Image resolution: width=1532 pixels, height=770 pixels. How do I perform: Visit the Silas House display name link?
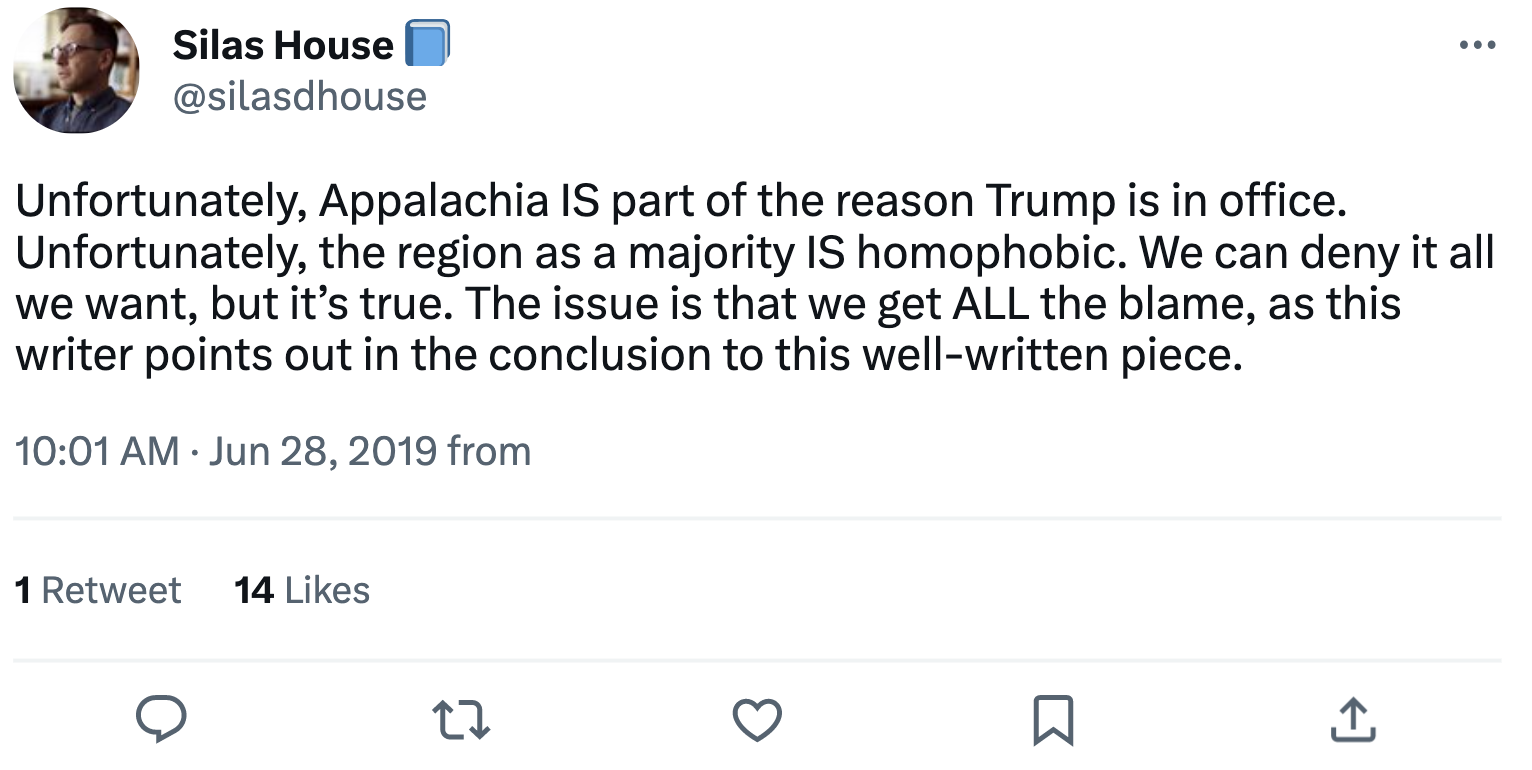click(x=283, y=45)
